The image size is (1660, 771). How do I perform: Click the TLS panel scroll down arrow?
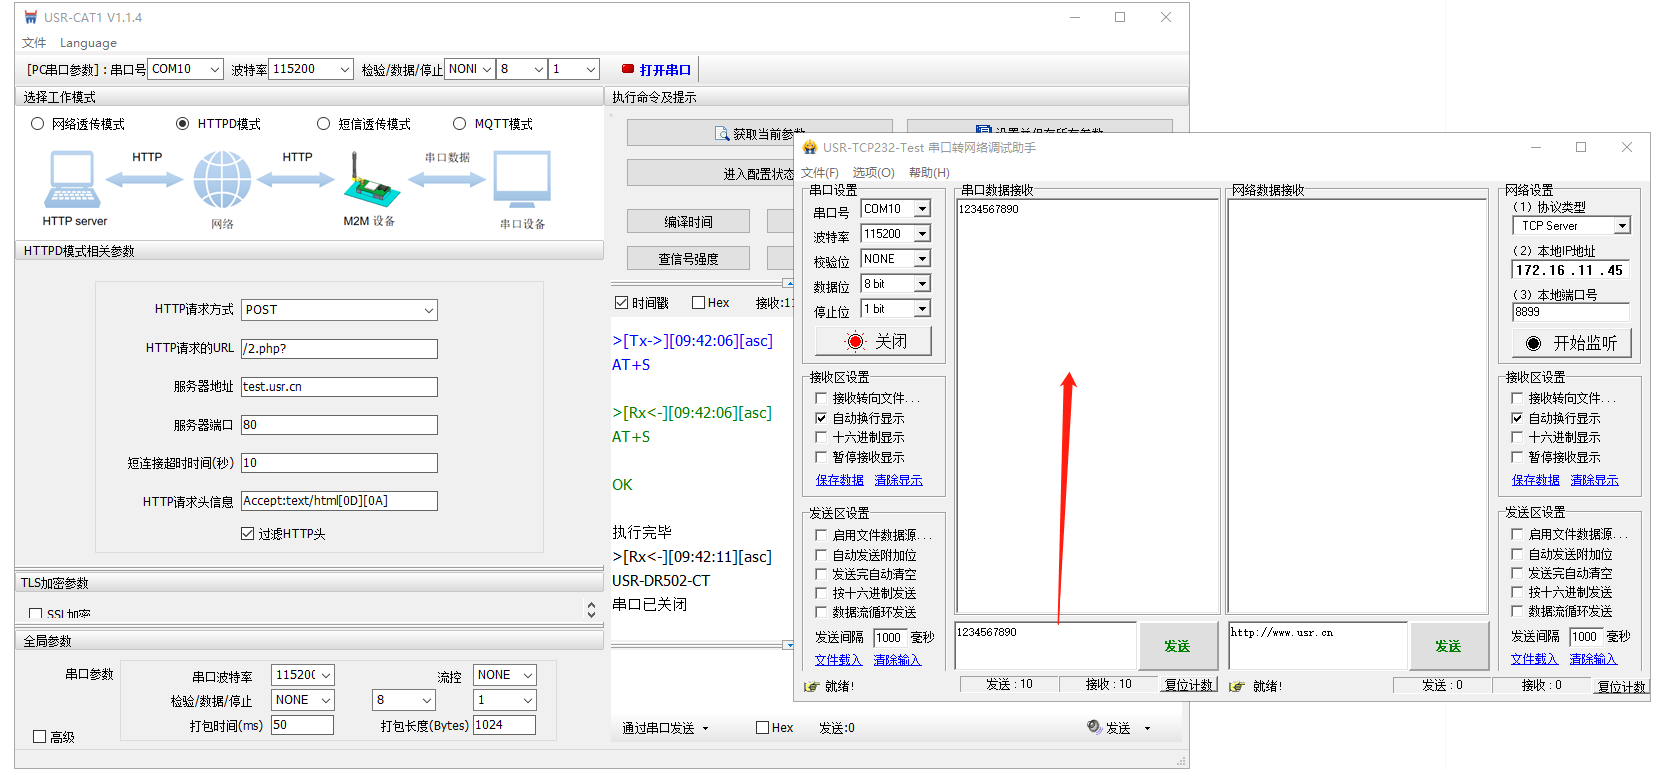click(591, 614)
